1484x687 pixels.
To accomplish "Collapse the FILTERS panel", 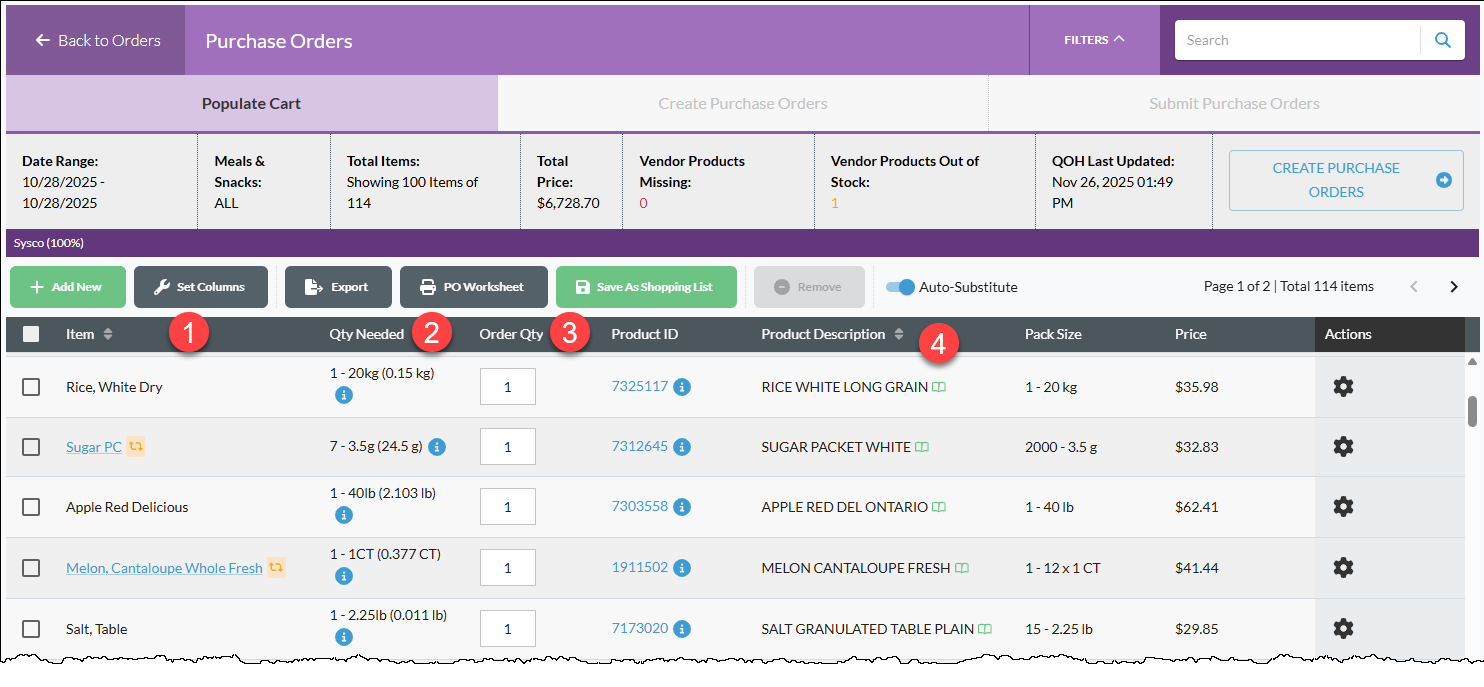I will point(1094,40).
